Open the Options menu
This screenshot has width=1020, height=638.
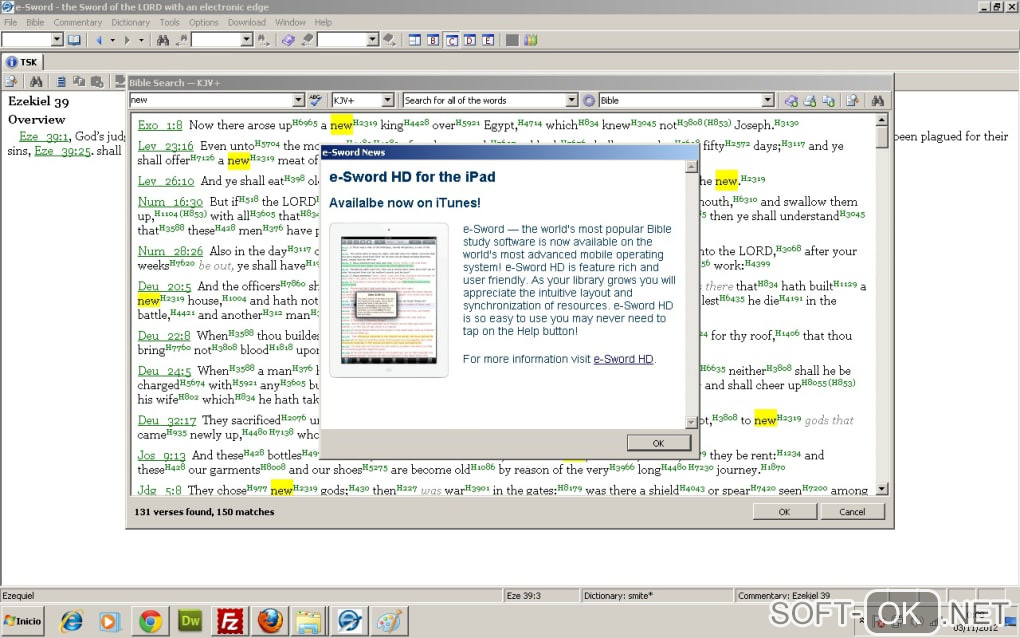coord(204,22)
